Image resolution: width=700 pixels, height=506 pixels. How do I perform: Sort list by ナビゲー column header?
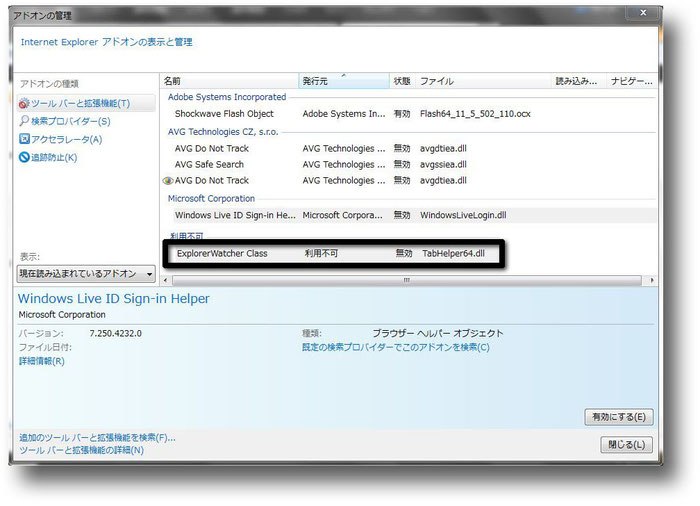632,81
